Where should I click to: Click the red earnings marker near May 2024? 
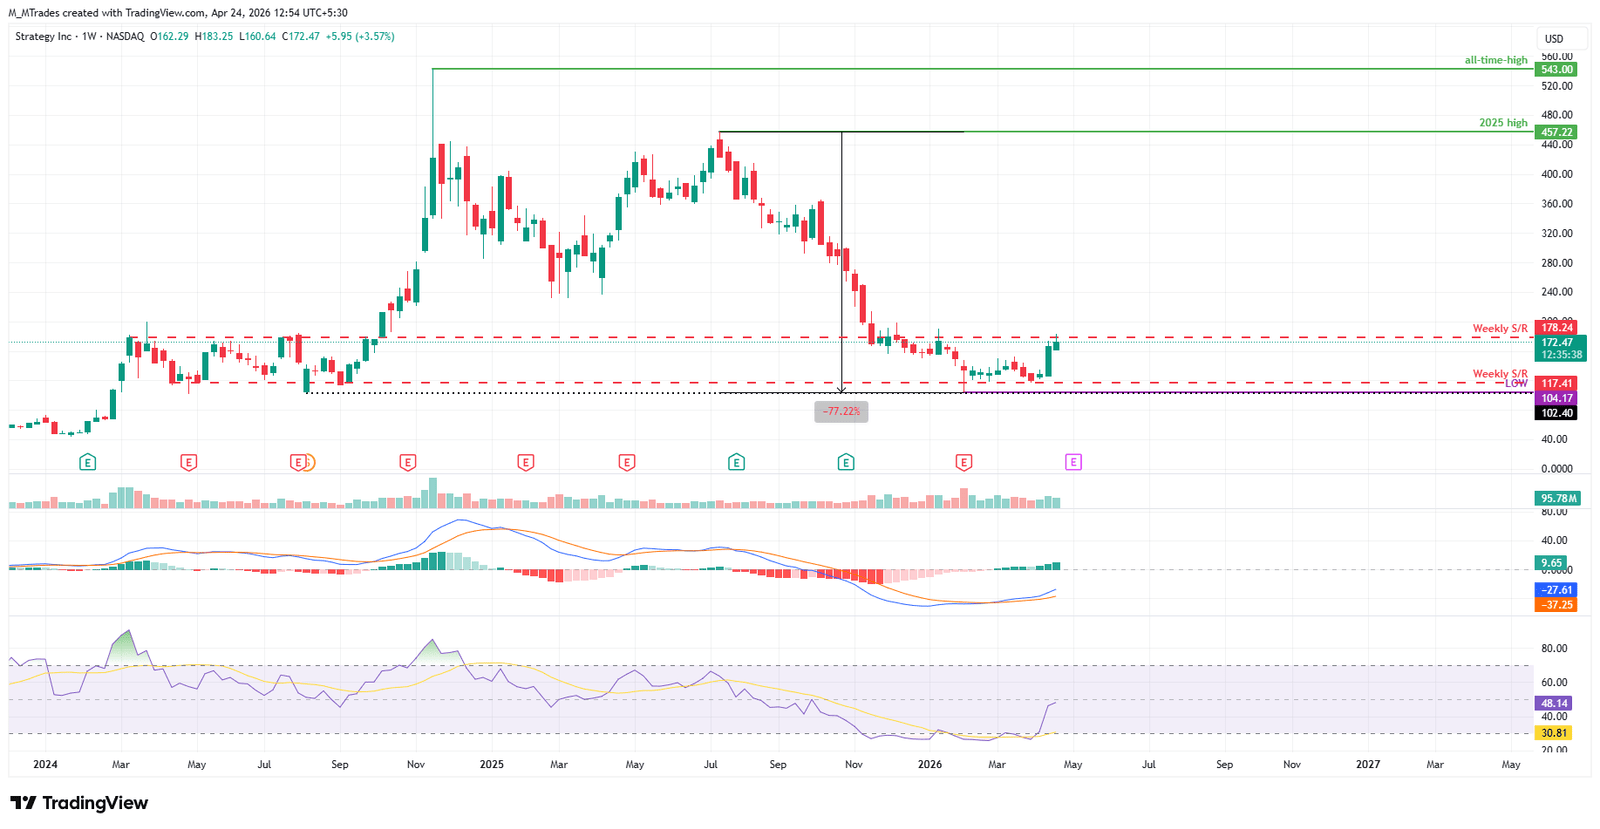pyautogui.click(x=188, y=462)
